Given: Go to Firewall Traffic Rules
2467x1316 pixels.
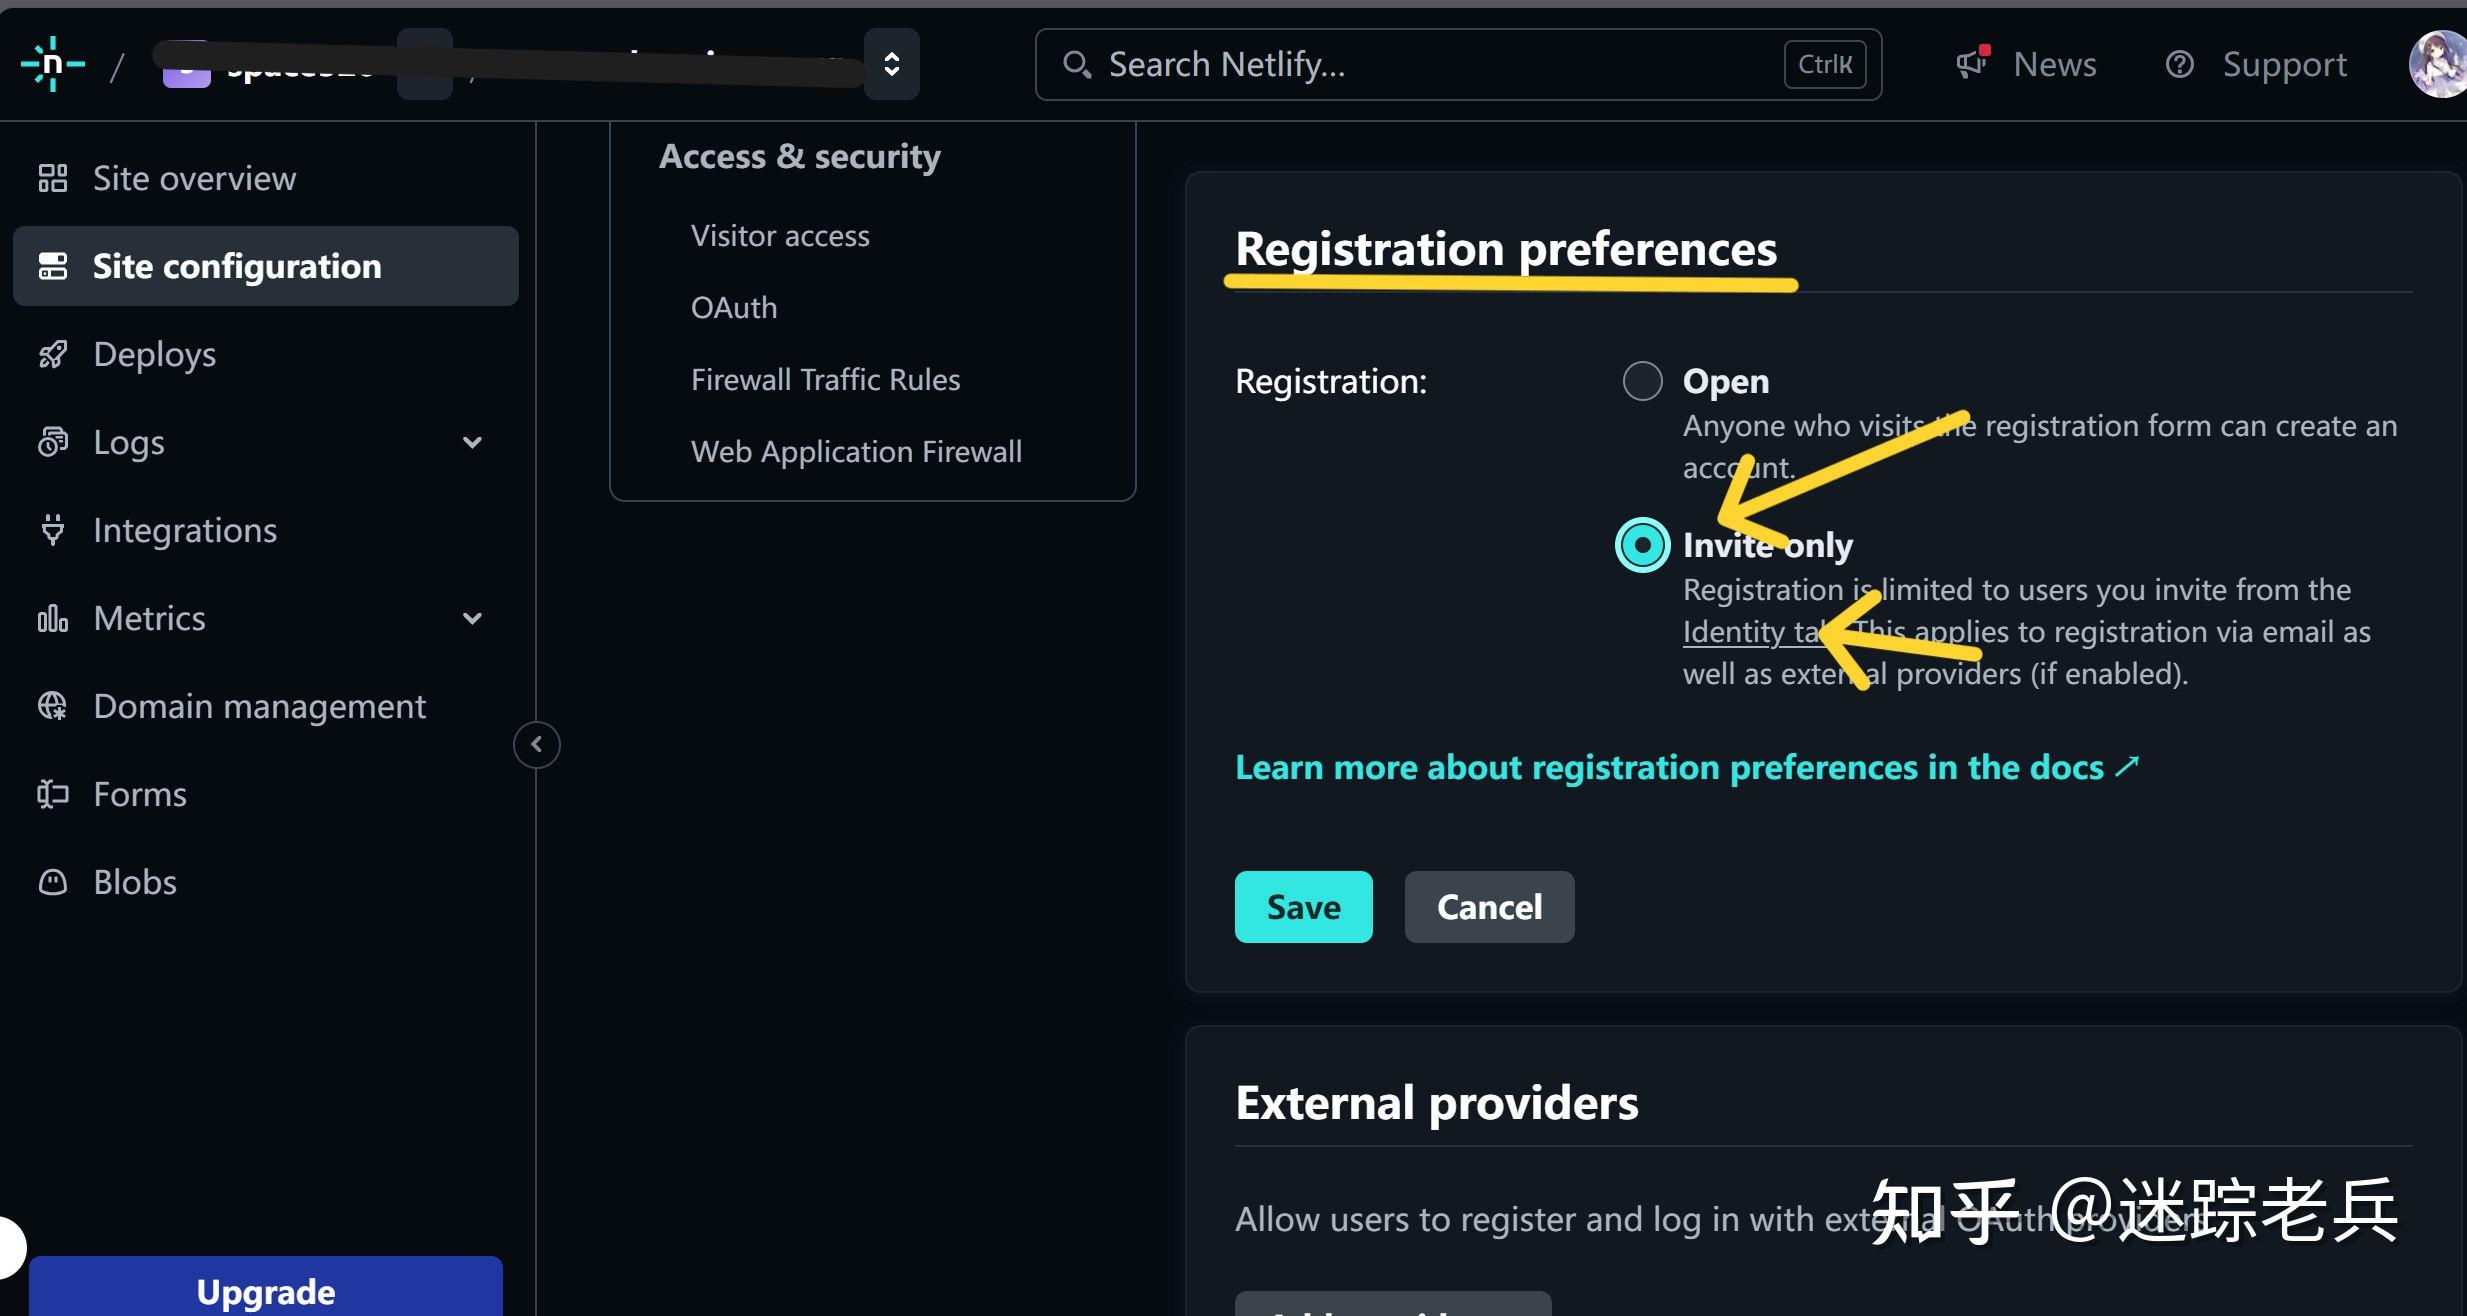Looking at the screenshot, I should [x=825, y=380].
